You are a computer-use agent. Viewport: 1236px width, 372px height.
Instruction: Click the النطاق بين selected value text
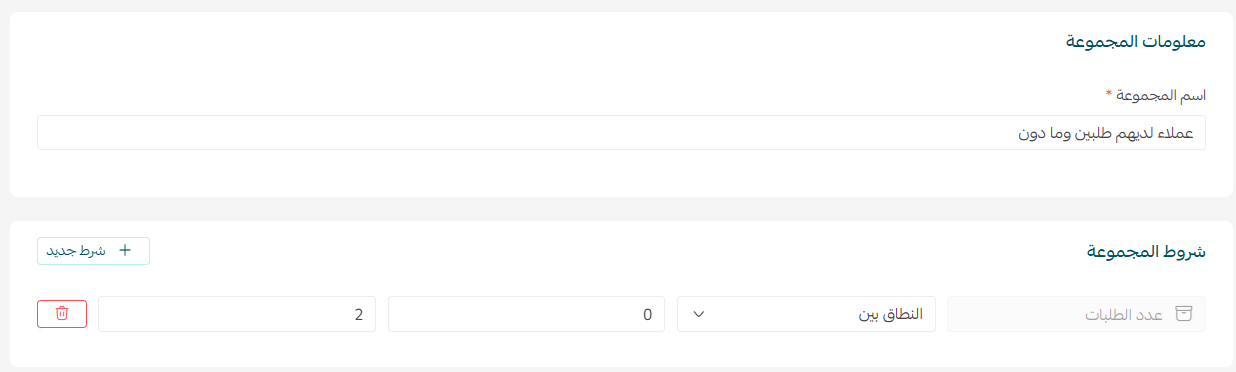(x=891, y=315)
